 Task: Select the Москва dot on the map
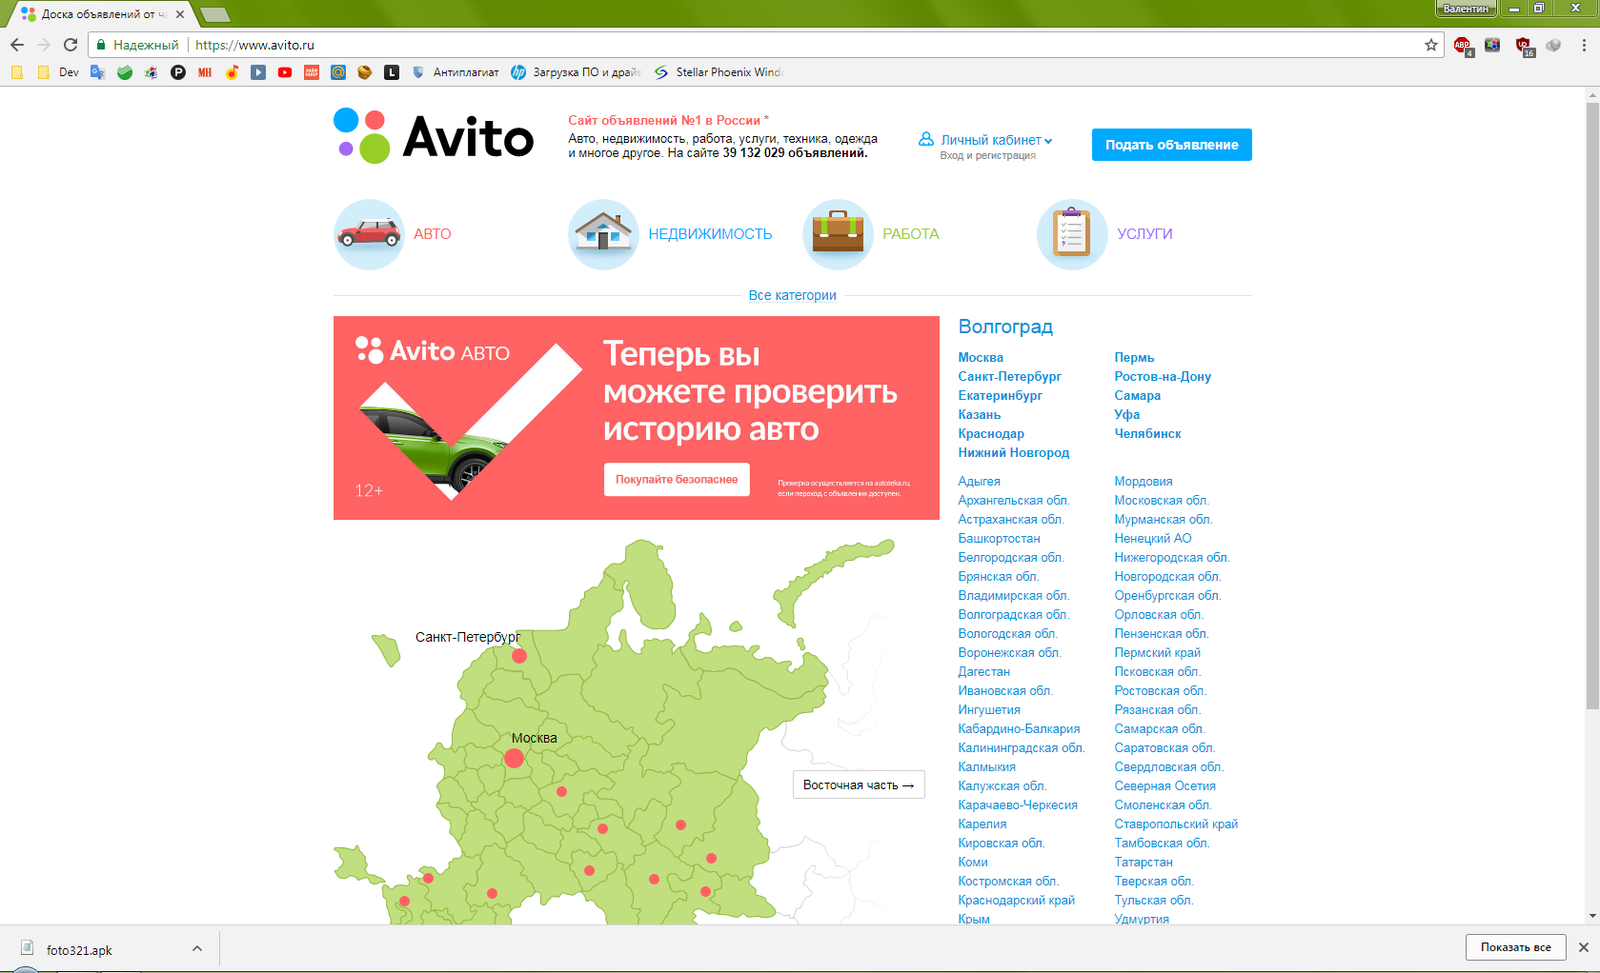point(514,758)
